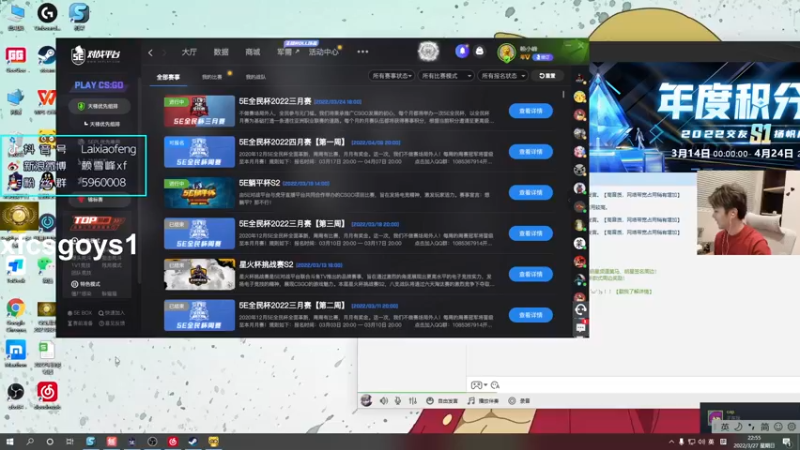The image size is (800, 450).
Task: Open the 5E躺平杯 banner thumbnail
Action: pyautogui.click(x=199, y=192)
